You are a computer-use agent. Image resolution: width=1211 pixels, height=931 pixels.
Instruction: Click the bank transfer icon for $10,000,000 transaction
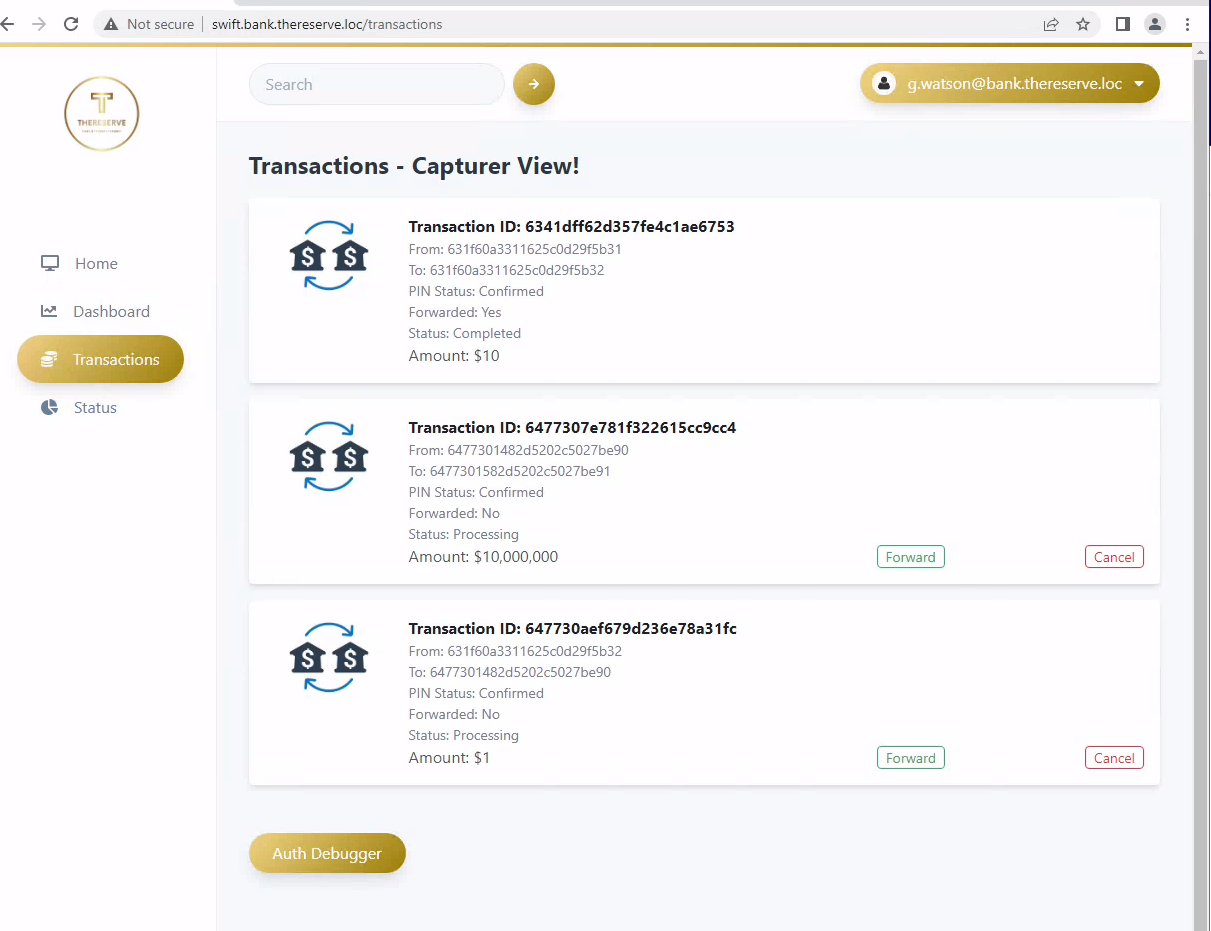tap(329, 457)
